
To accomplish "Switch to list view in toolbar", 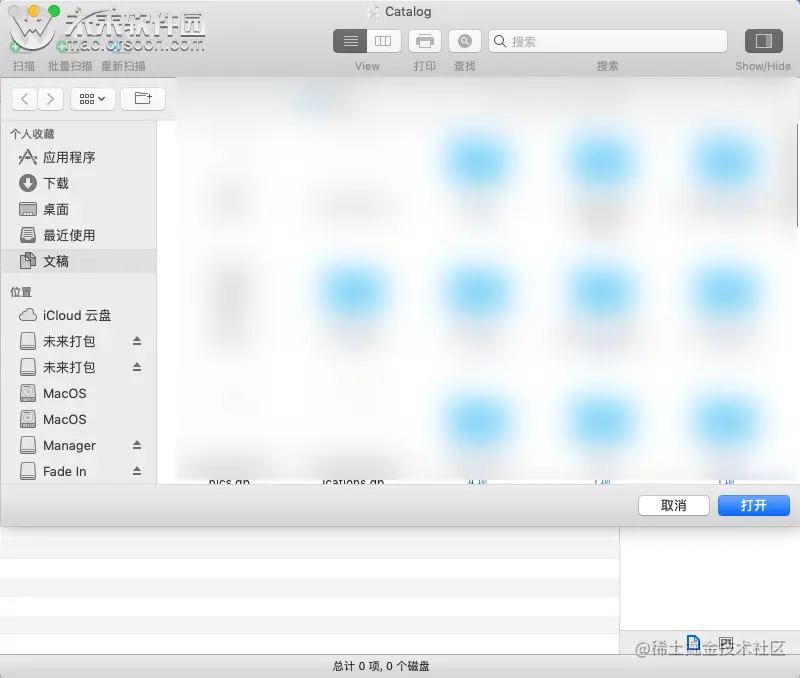I will 350,41.
